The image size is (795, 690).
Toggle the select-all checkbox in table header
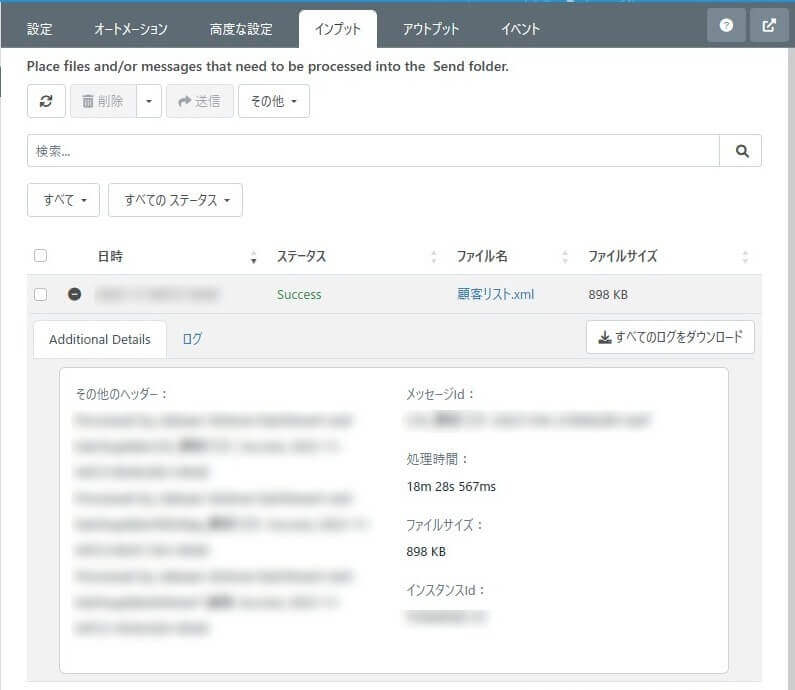click(41, 256)
